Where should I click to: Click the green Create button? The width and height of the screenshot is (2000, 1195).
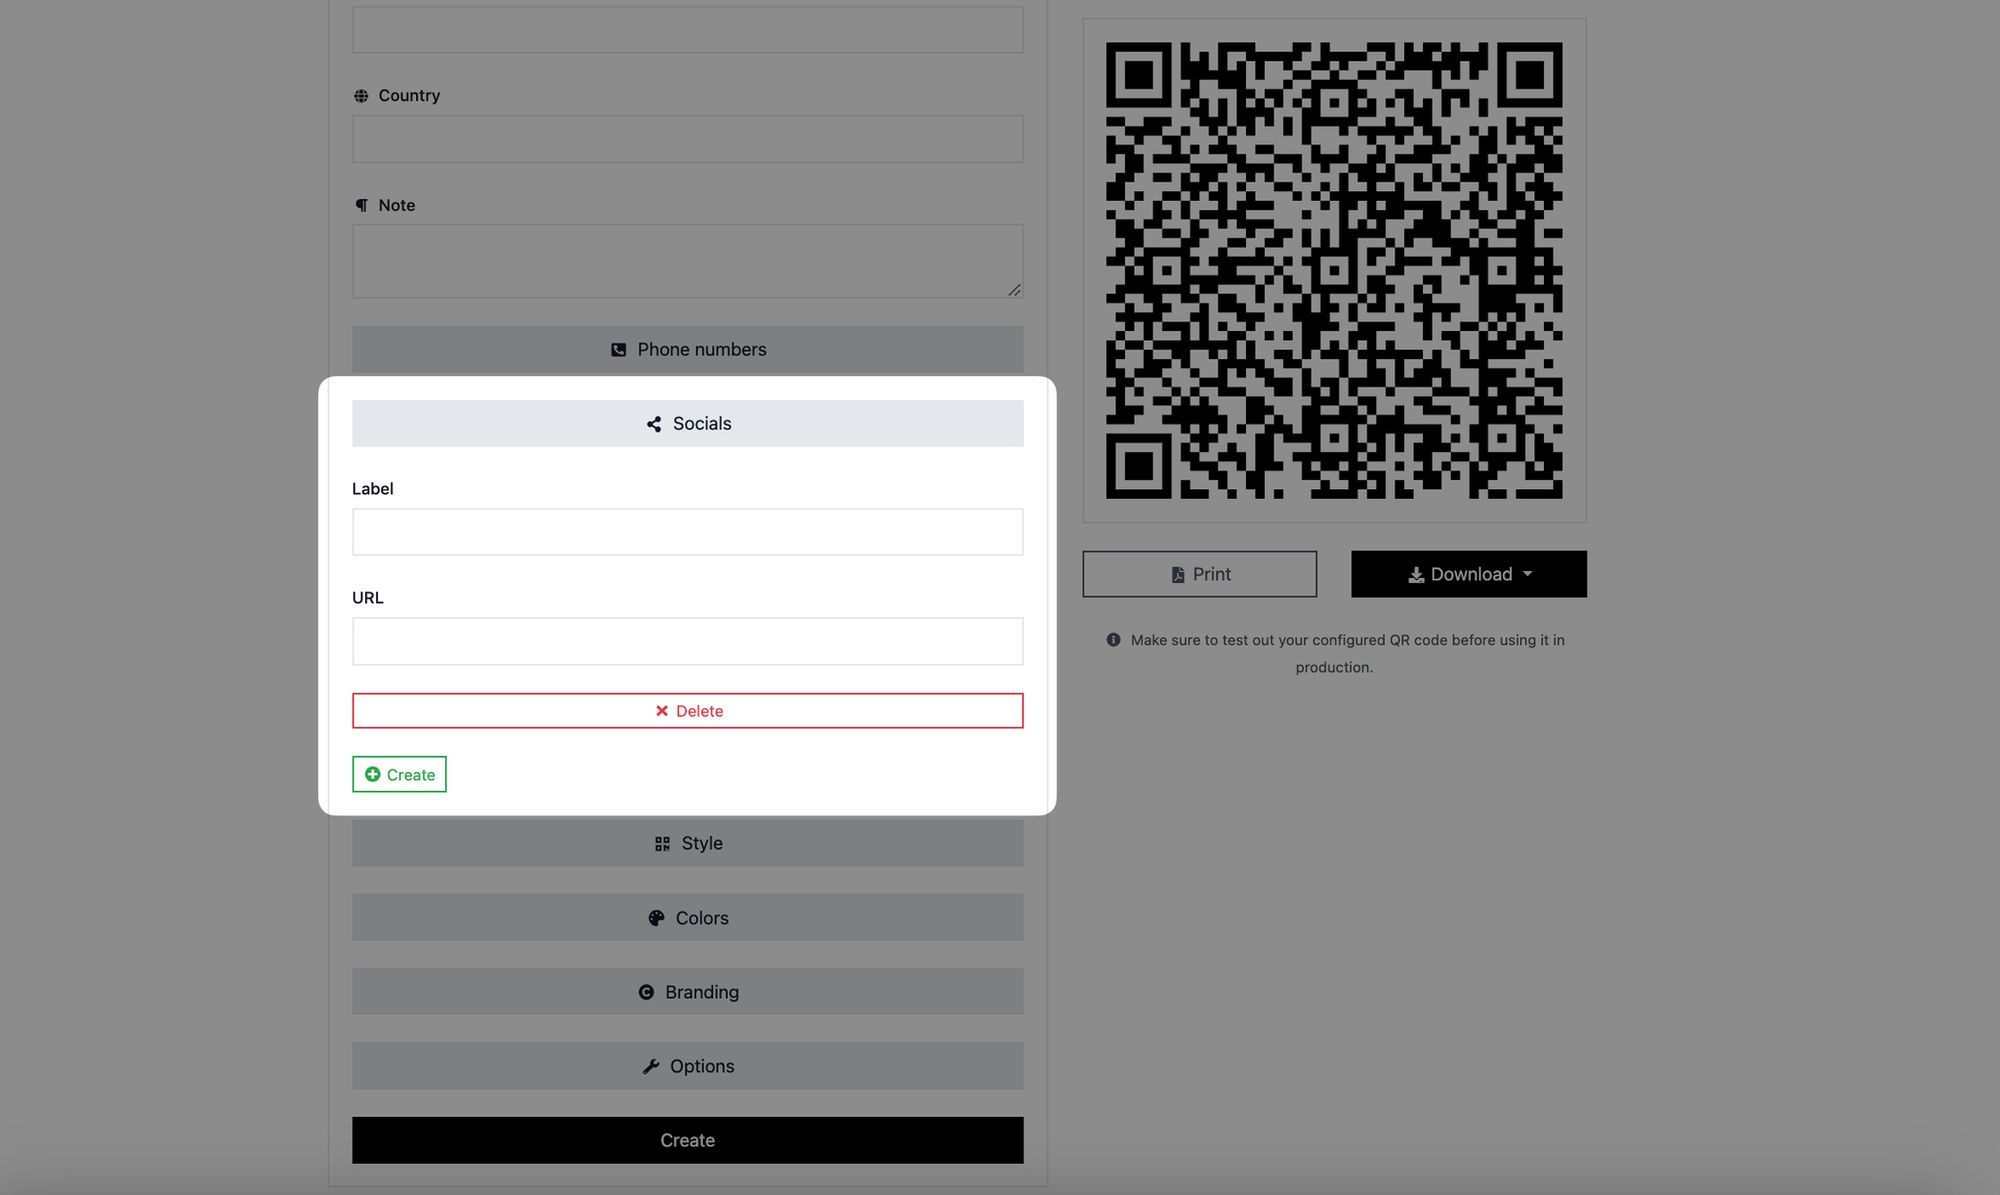pos(398,774)
